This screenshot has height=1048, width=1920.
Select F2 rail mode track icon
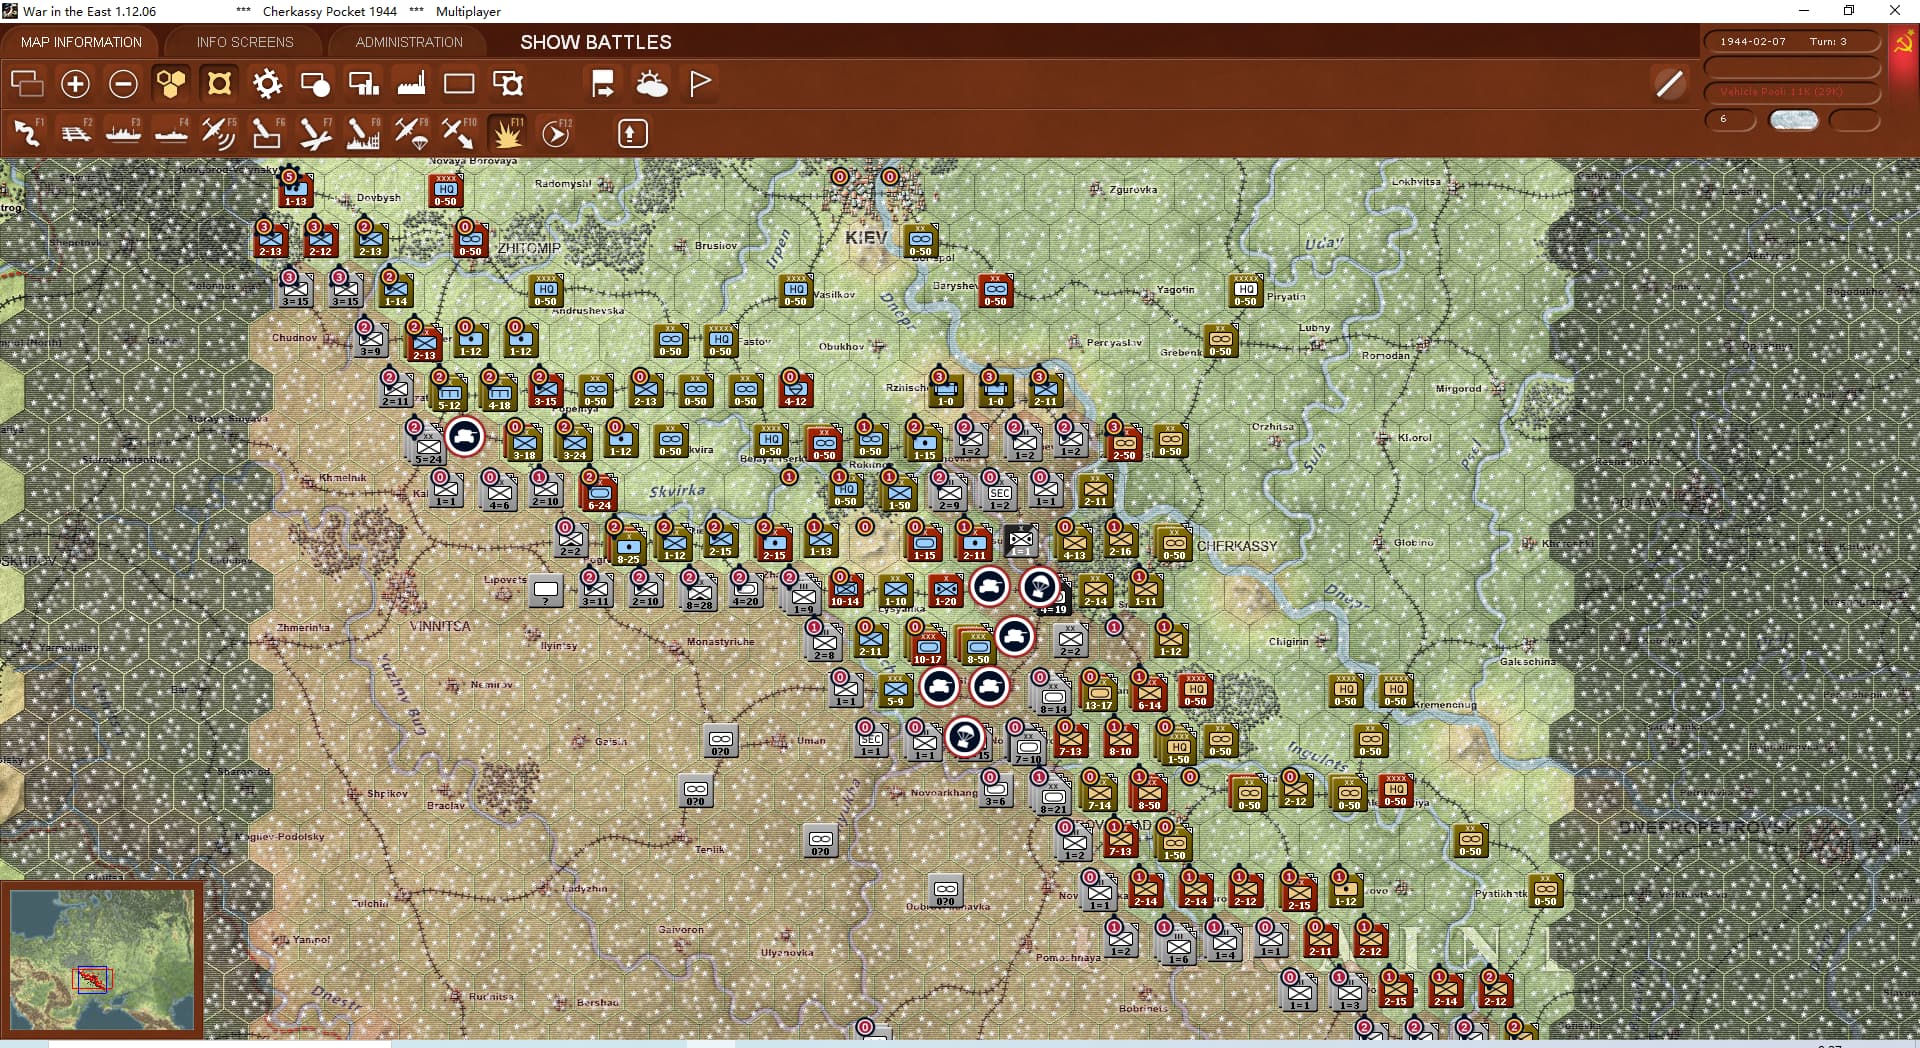point(75,133)
